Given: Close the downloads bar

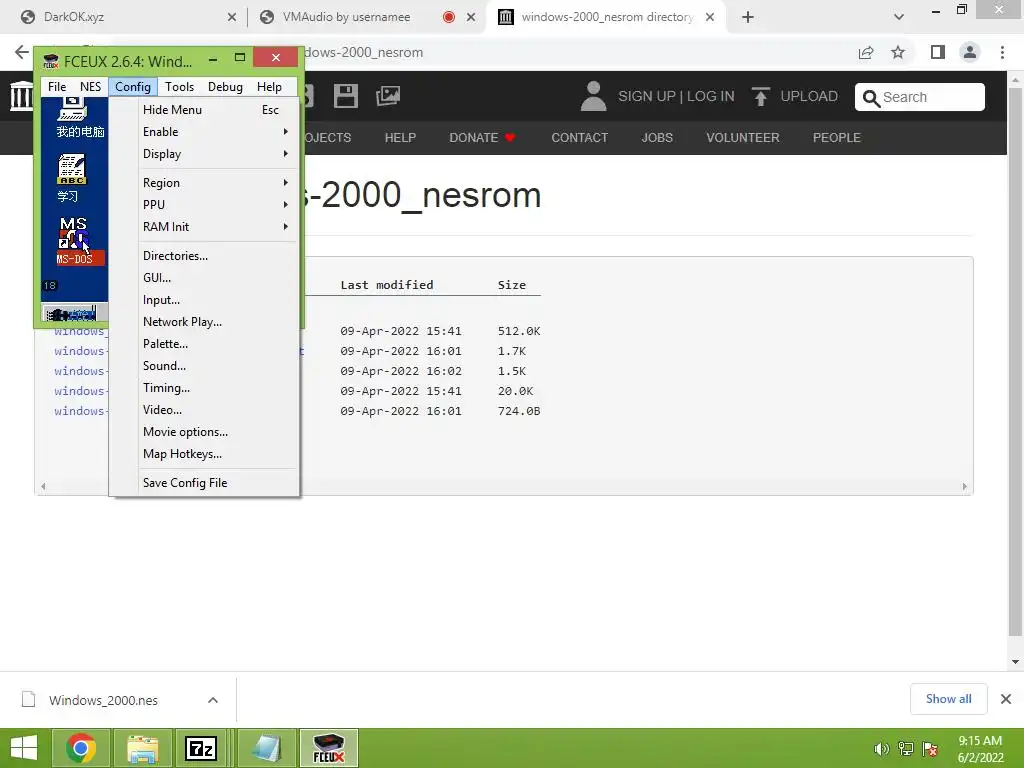Looking at the screenshot, I should [1006, 699].
